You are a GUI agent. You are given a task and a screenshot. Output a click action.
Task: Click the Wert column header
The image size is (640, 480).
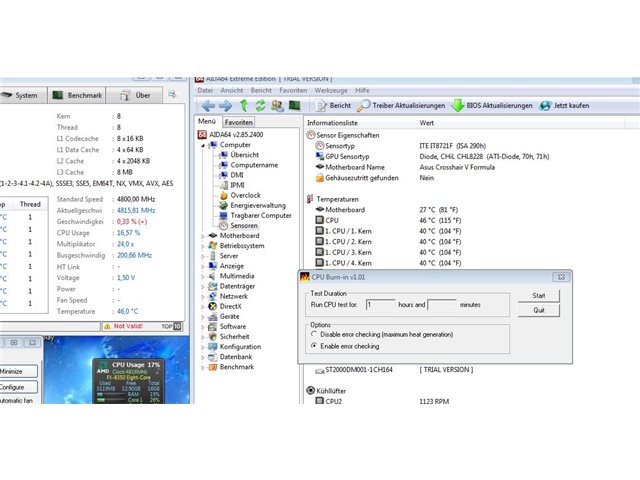(427, 123)
